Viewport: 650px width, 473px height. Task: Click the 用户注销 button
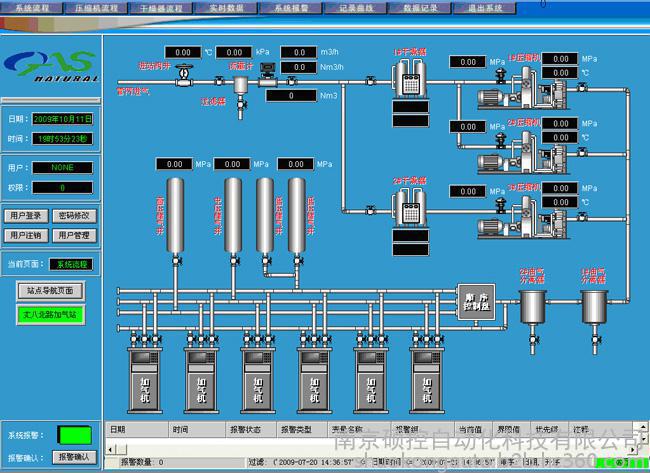coord(26,235)
